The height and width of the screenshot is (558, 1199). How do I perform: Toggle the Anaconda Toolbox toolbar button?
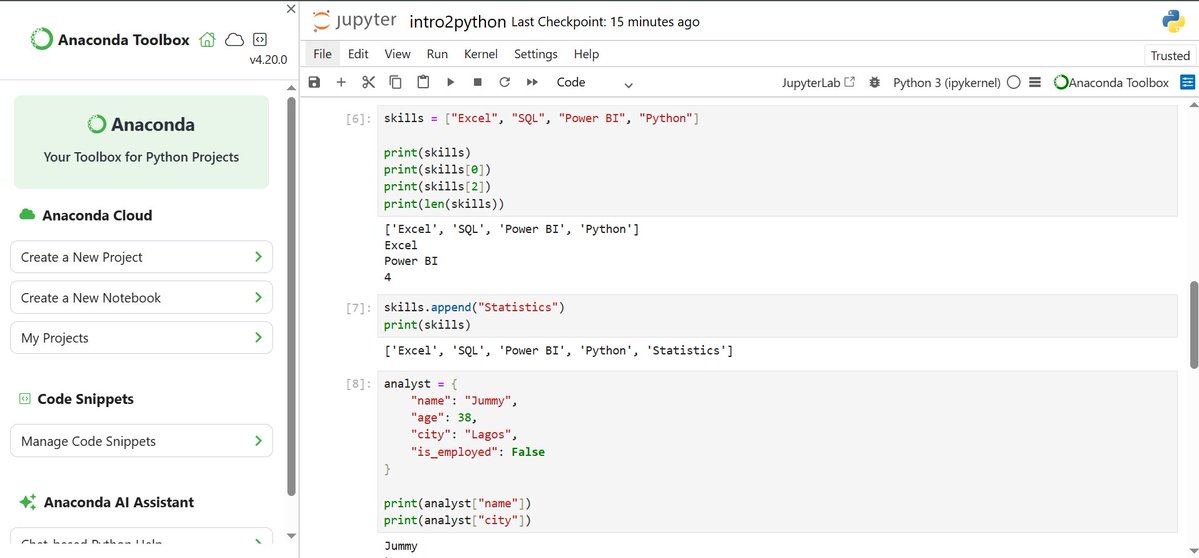1111,83
